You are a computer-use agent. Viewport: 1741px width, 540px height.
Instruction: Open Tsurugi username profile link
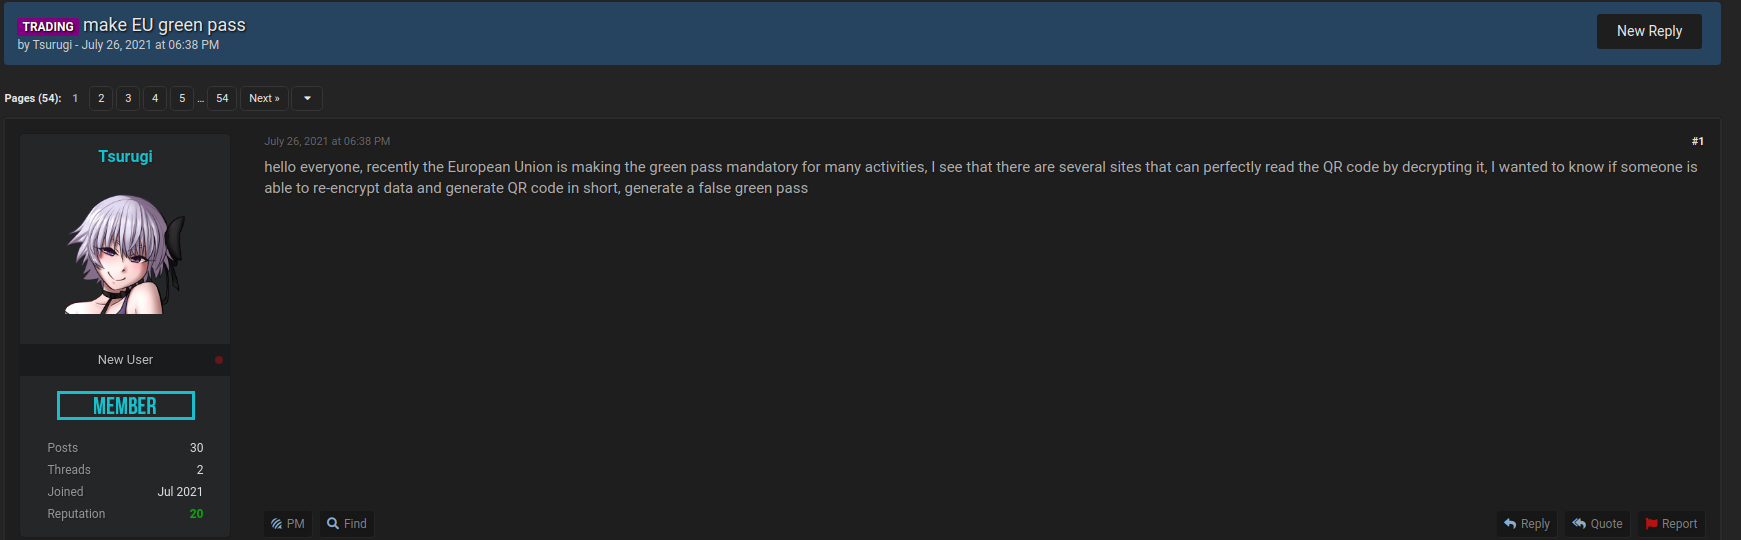(125, 156)
